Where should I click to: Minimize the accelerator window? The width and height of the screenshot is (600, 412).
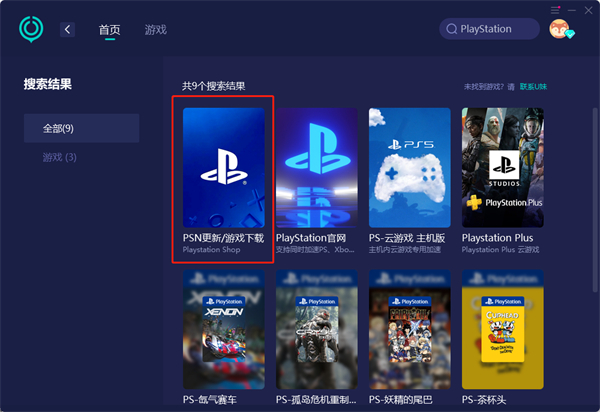pyautogui.click(x=572, y=10)
